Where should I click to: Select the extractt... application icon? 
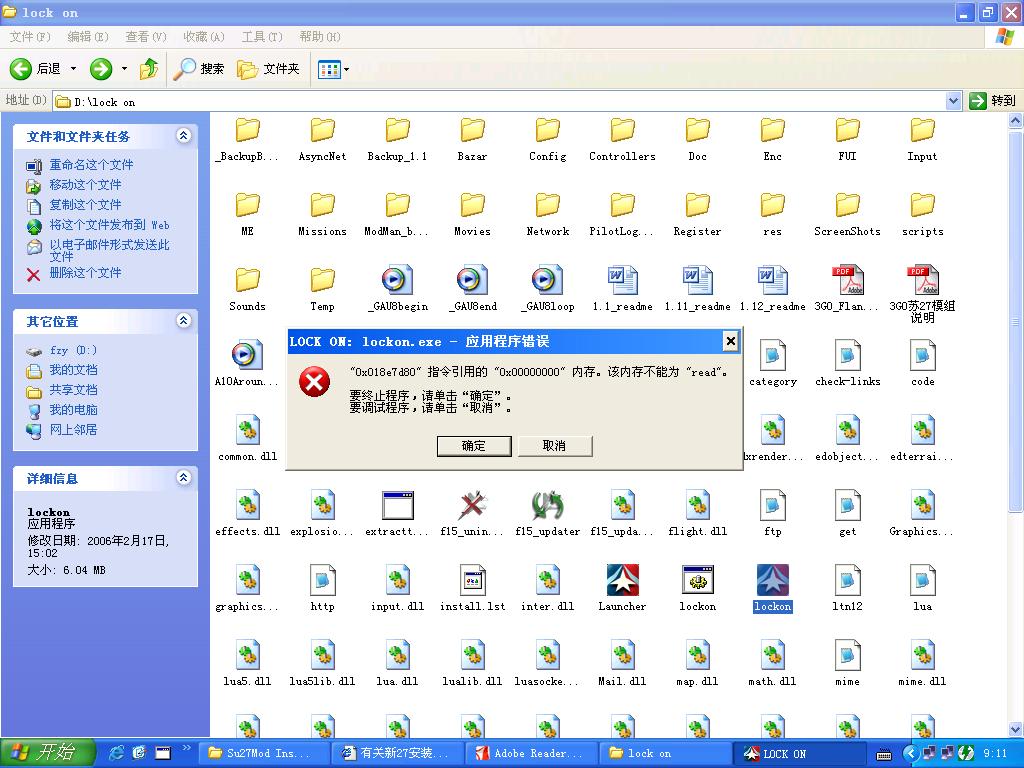(397, 505)
